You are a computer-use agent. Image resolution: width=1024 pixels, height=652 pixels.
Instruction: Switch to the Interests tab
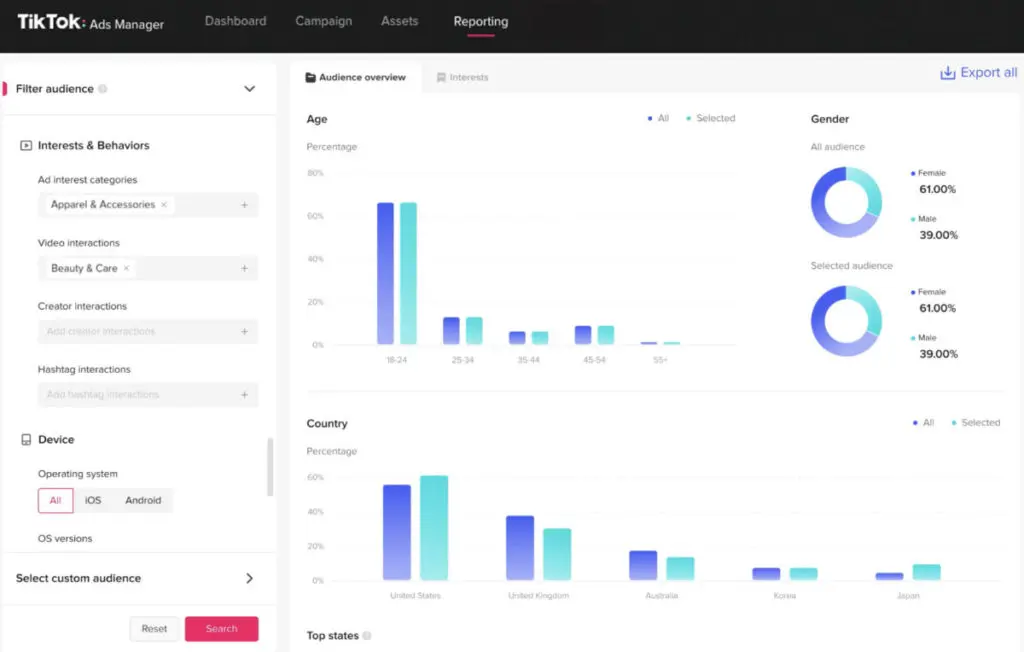[x=462, y=77]
